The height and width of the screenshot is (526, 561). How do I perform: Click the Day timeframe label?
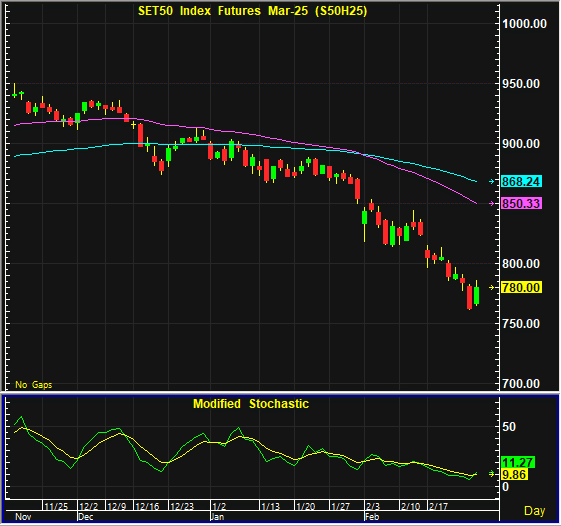[x=535, y=511]
